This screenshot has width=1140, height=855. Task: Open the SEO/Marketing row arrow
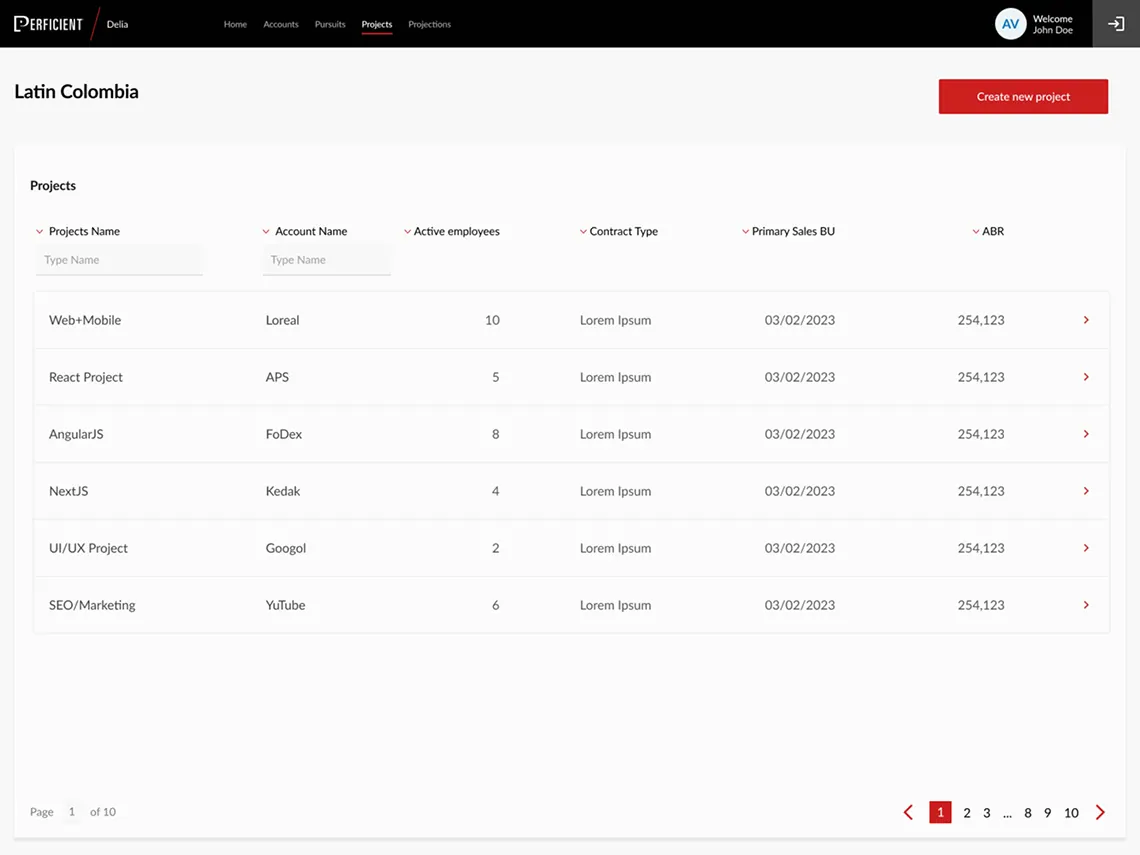(x=1086, y=605)
